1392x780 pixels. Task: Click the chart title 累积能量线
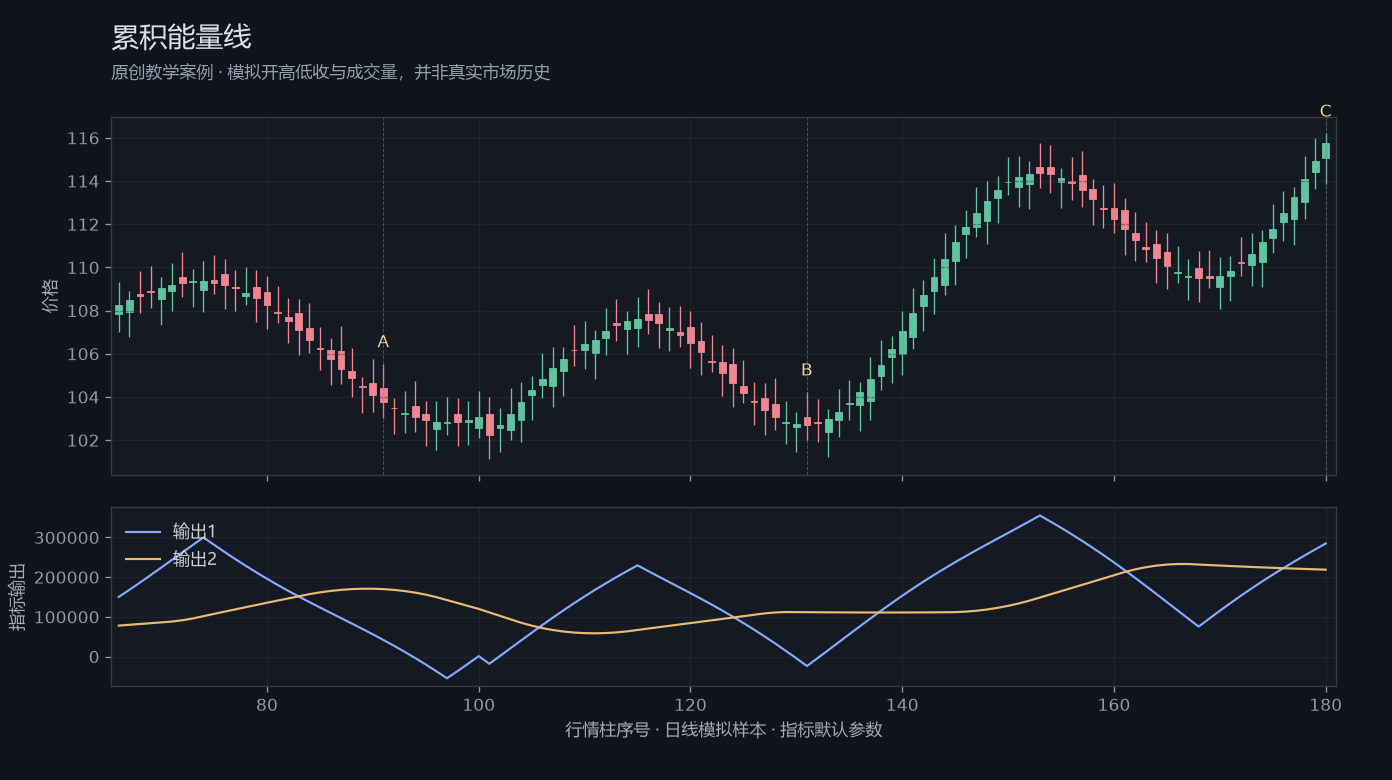[181, 38]
